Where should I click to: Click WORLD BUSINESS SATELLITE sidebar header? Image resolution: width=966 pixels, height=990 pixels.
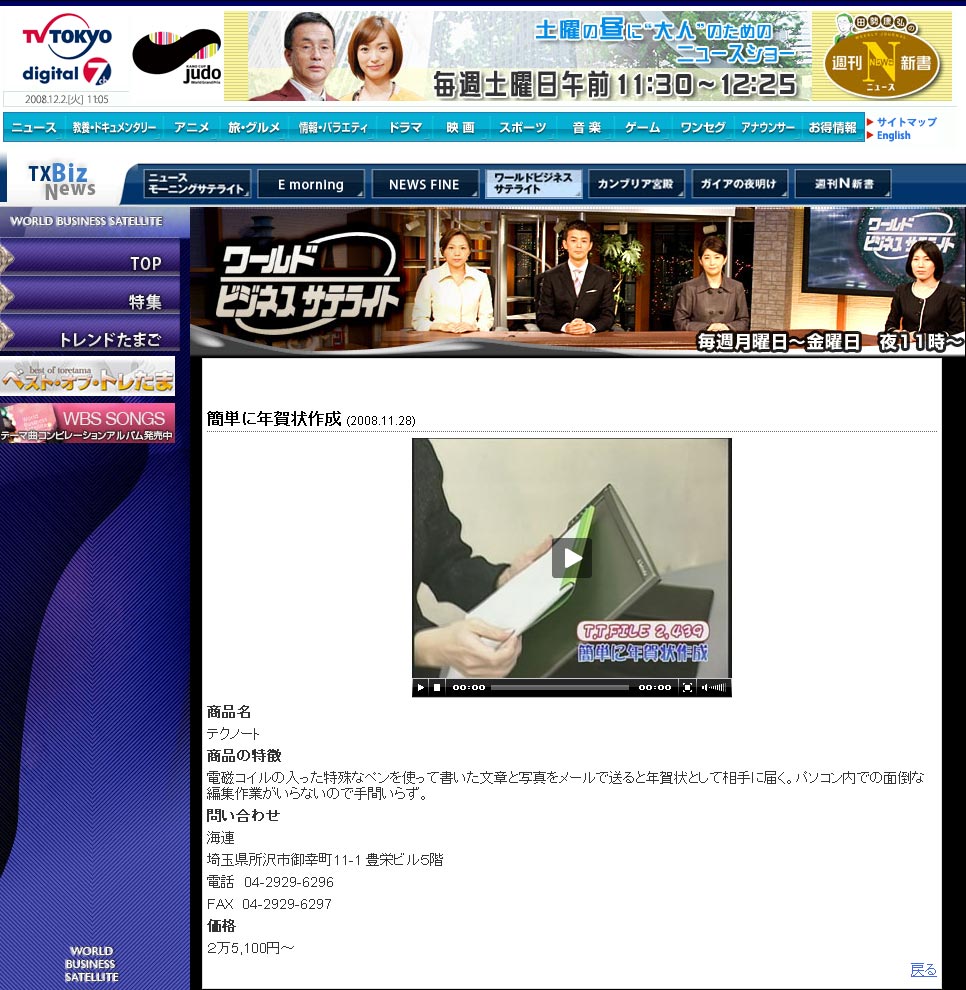tap(86, 221)
